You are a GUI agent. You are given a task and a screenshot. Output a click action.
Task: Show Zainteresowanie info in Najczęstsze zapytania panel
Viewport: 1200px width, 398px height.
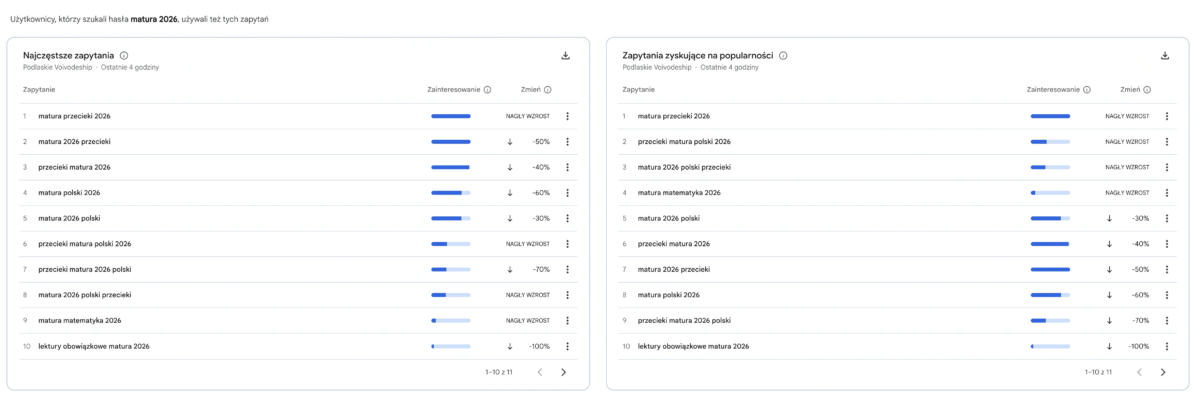tap(487, 90)
